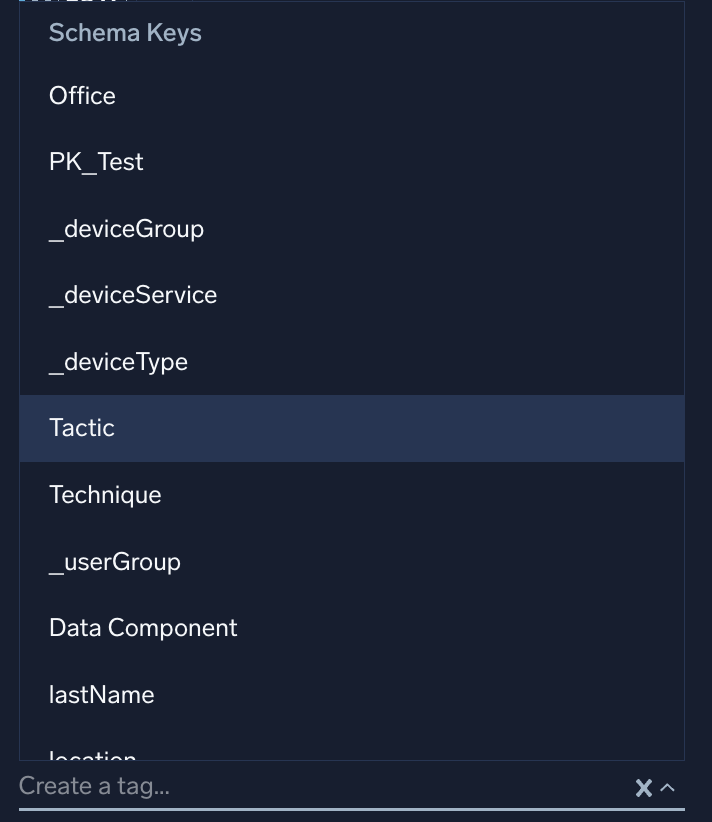
Task: Click the Schema Keys header
Action: (125, 32)
